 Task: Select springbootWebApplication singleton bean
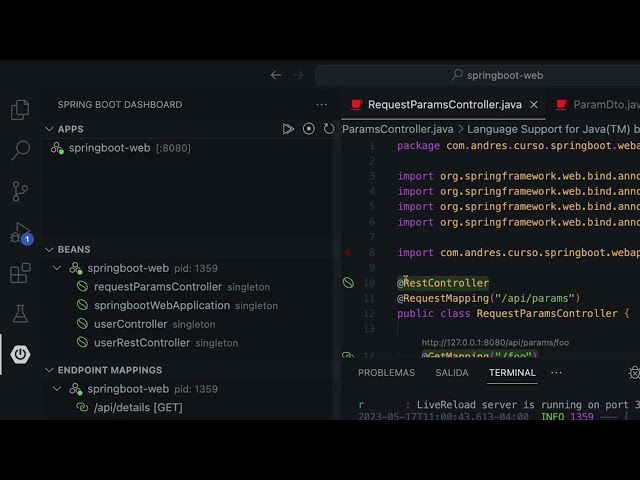pyautogui.click(x=188, y=305)
